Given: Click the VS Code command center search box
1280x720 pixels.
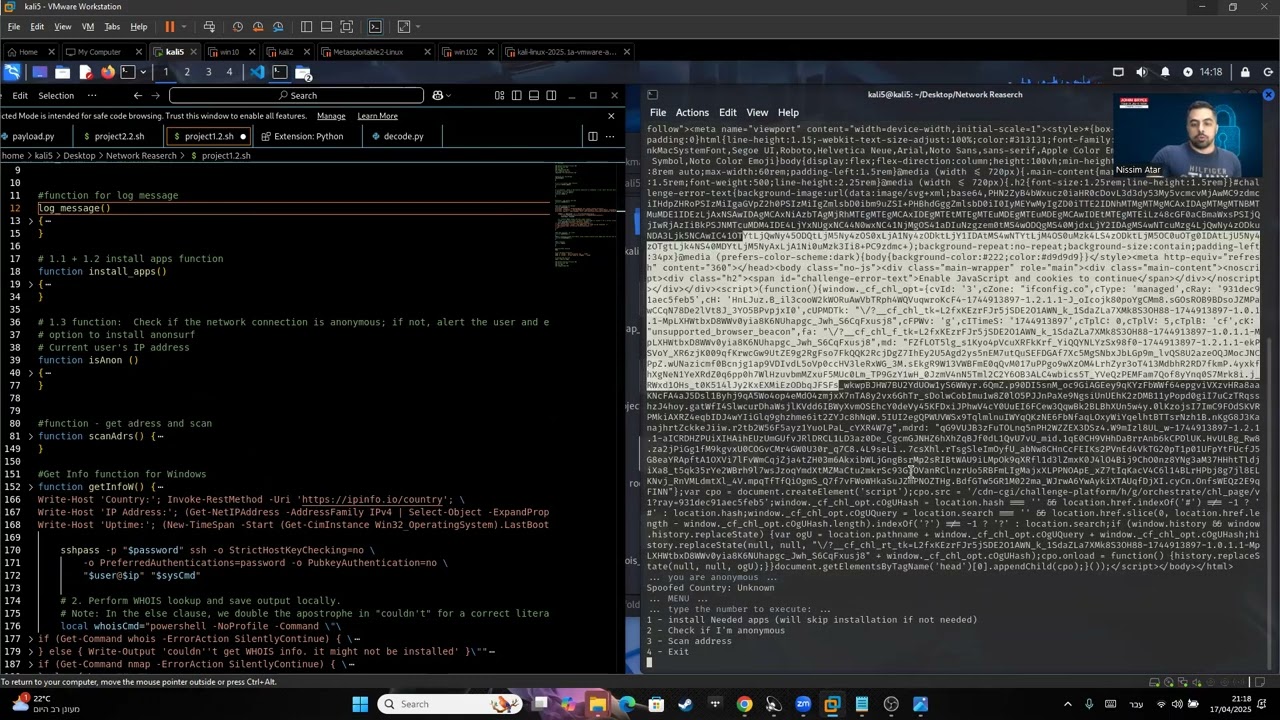Looking at the screenshot, I should pyautogui.click(x=296, y=95).
